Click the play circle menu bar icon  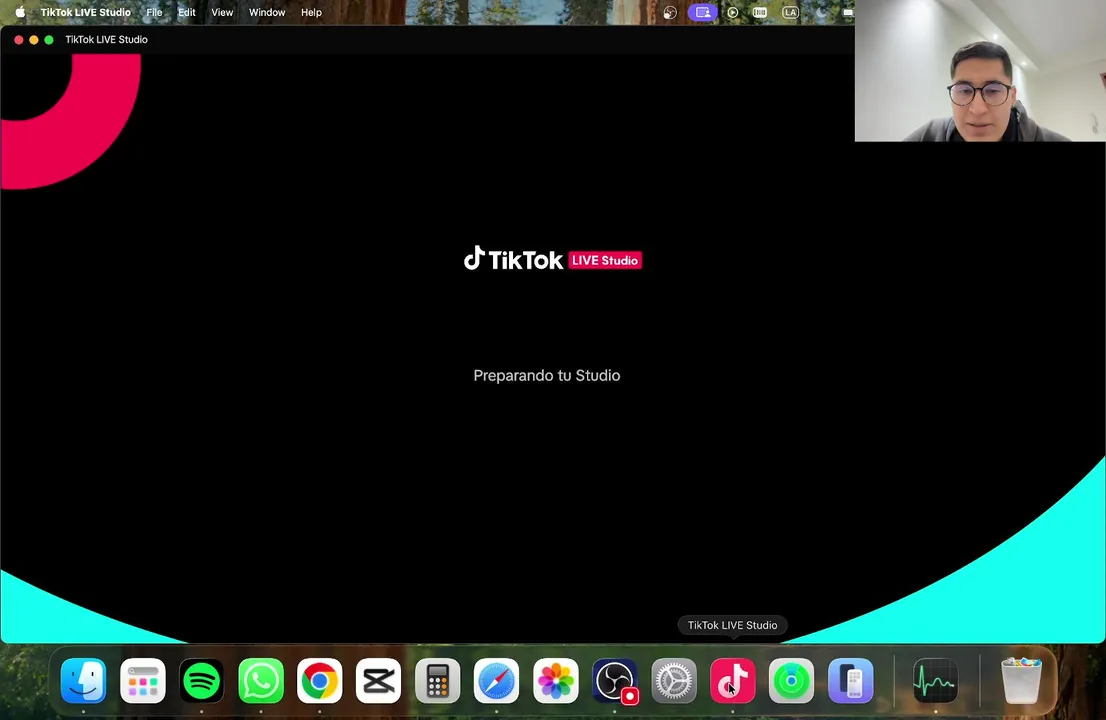click(x=733, y=12)
